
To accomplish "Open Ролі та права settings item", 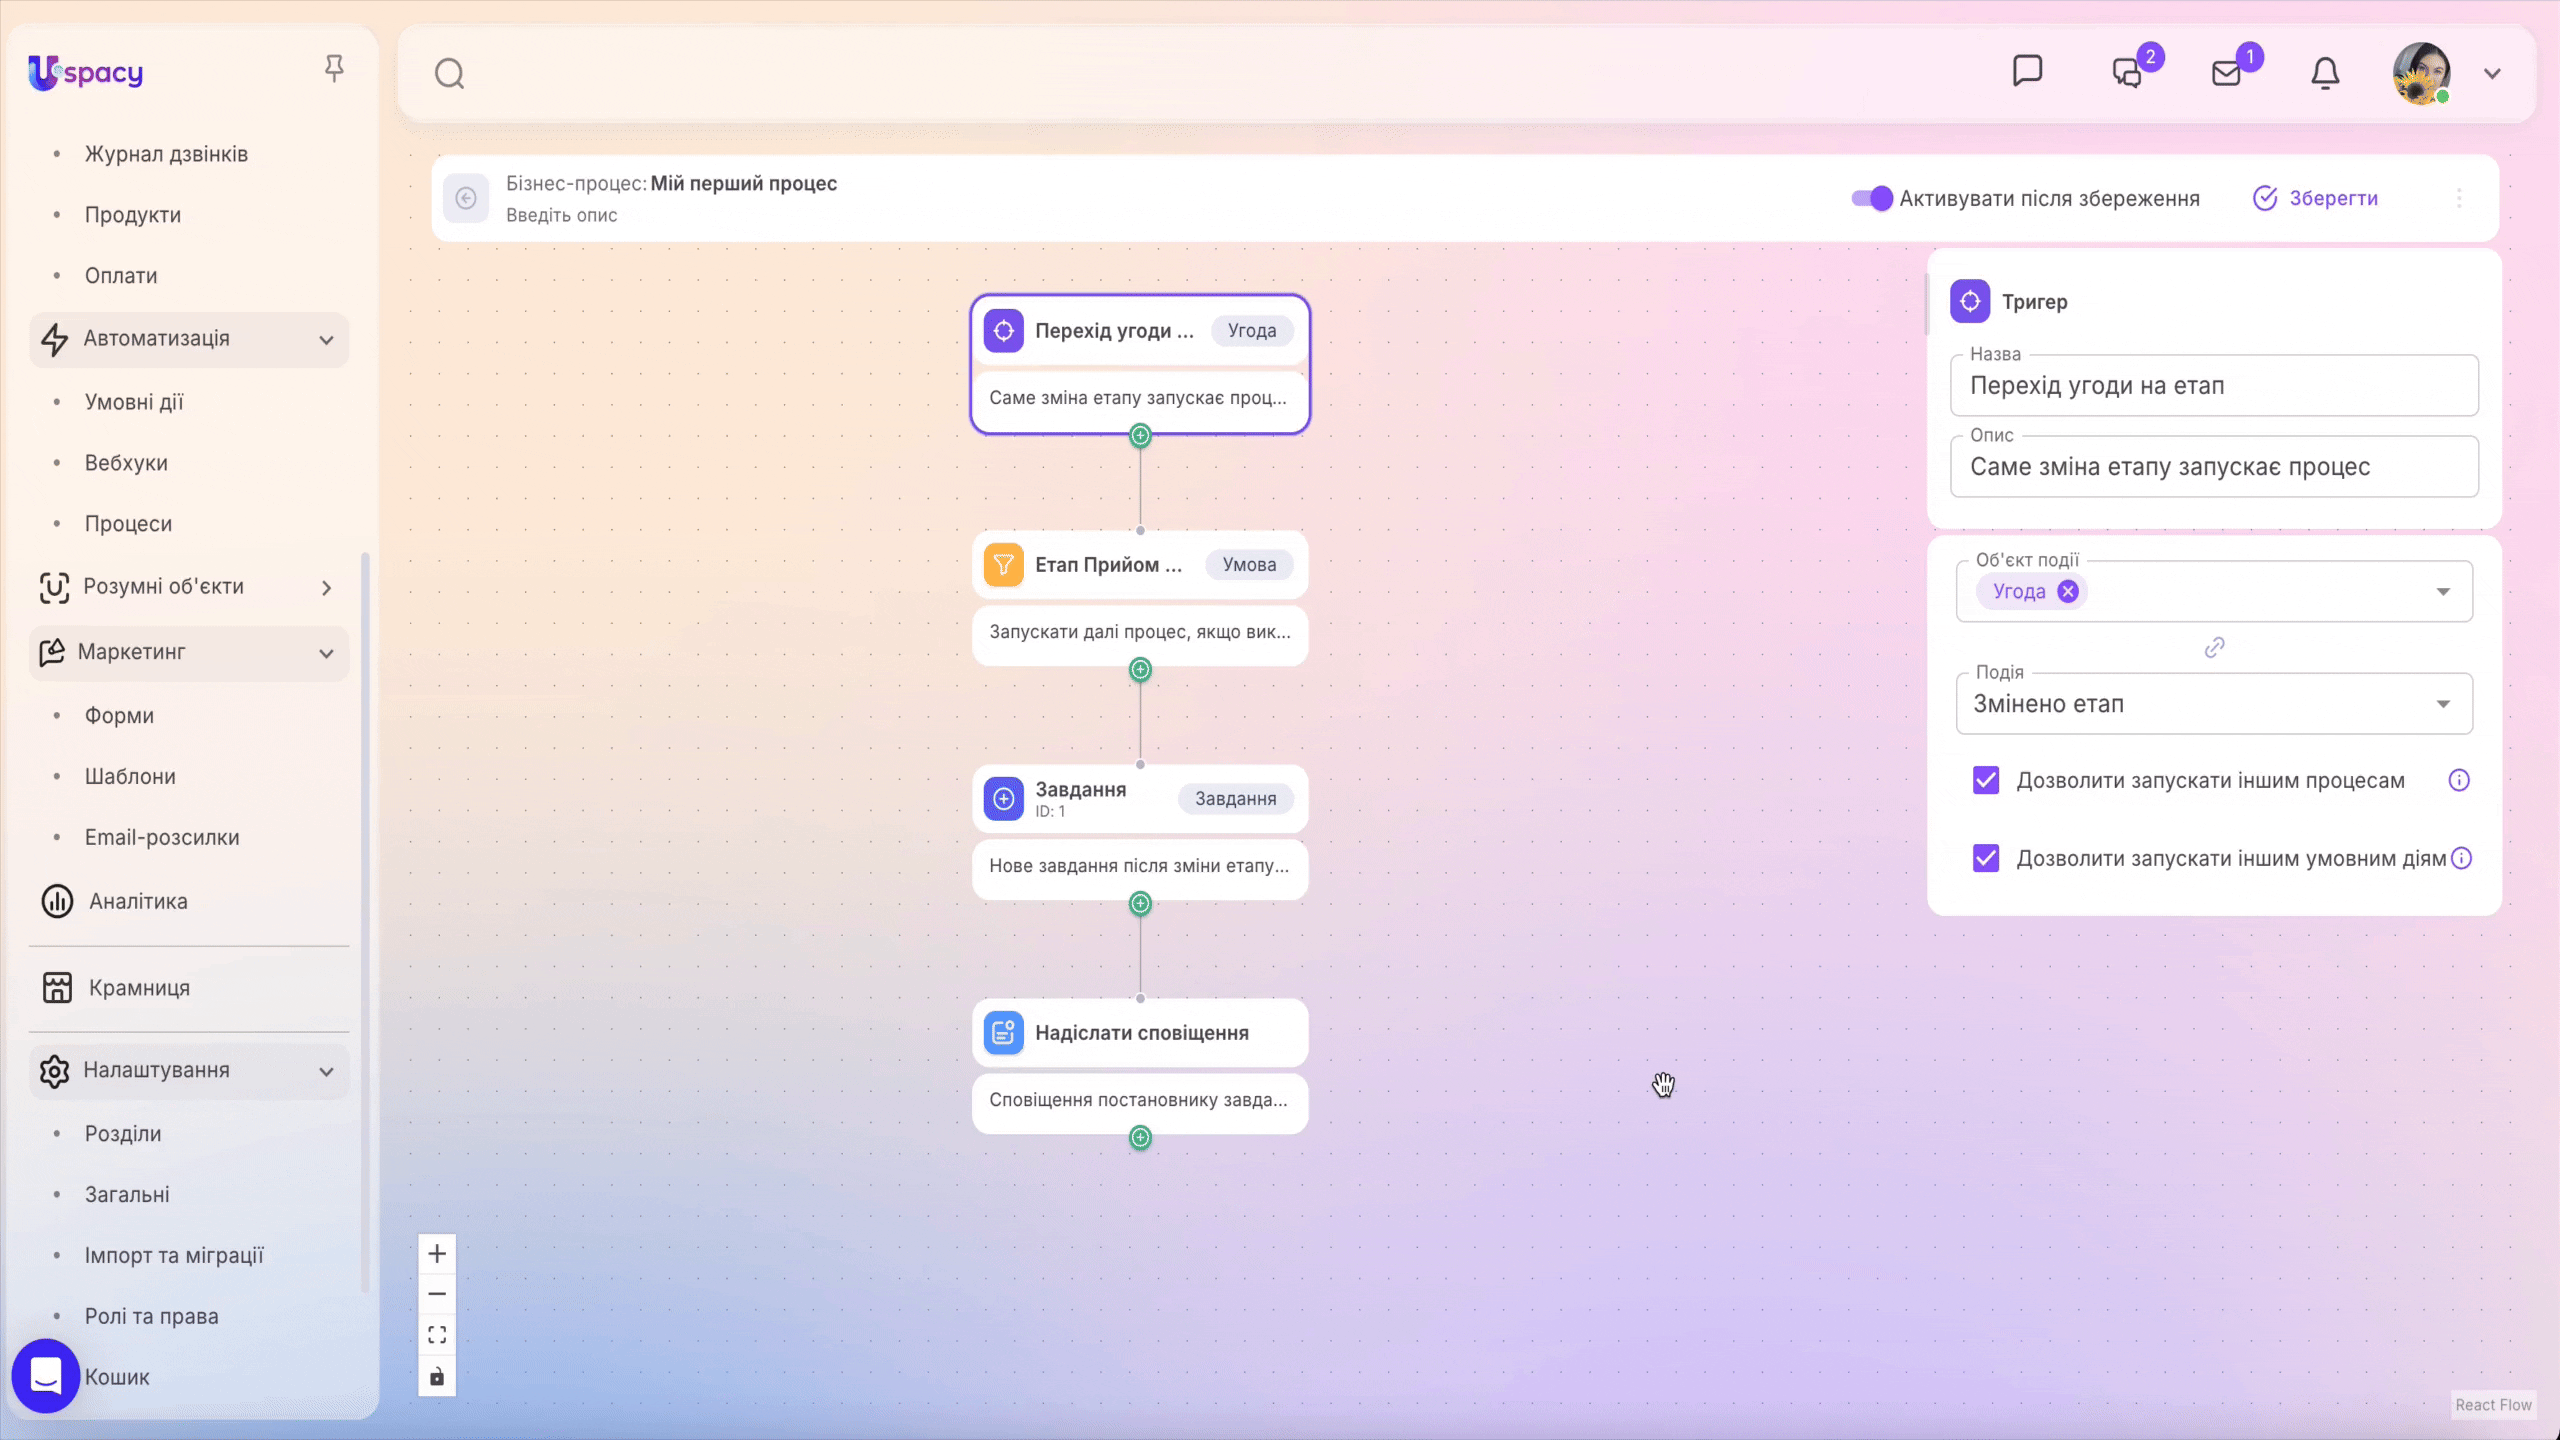I will coord(151,1317).
